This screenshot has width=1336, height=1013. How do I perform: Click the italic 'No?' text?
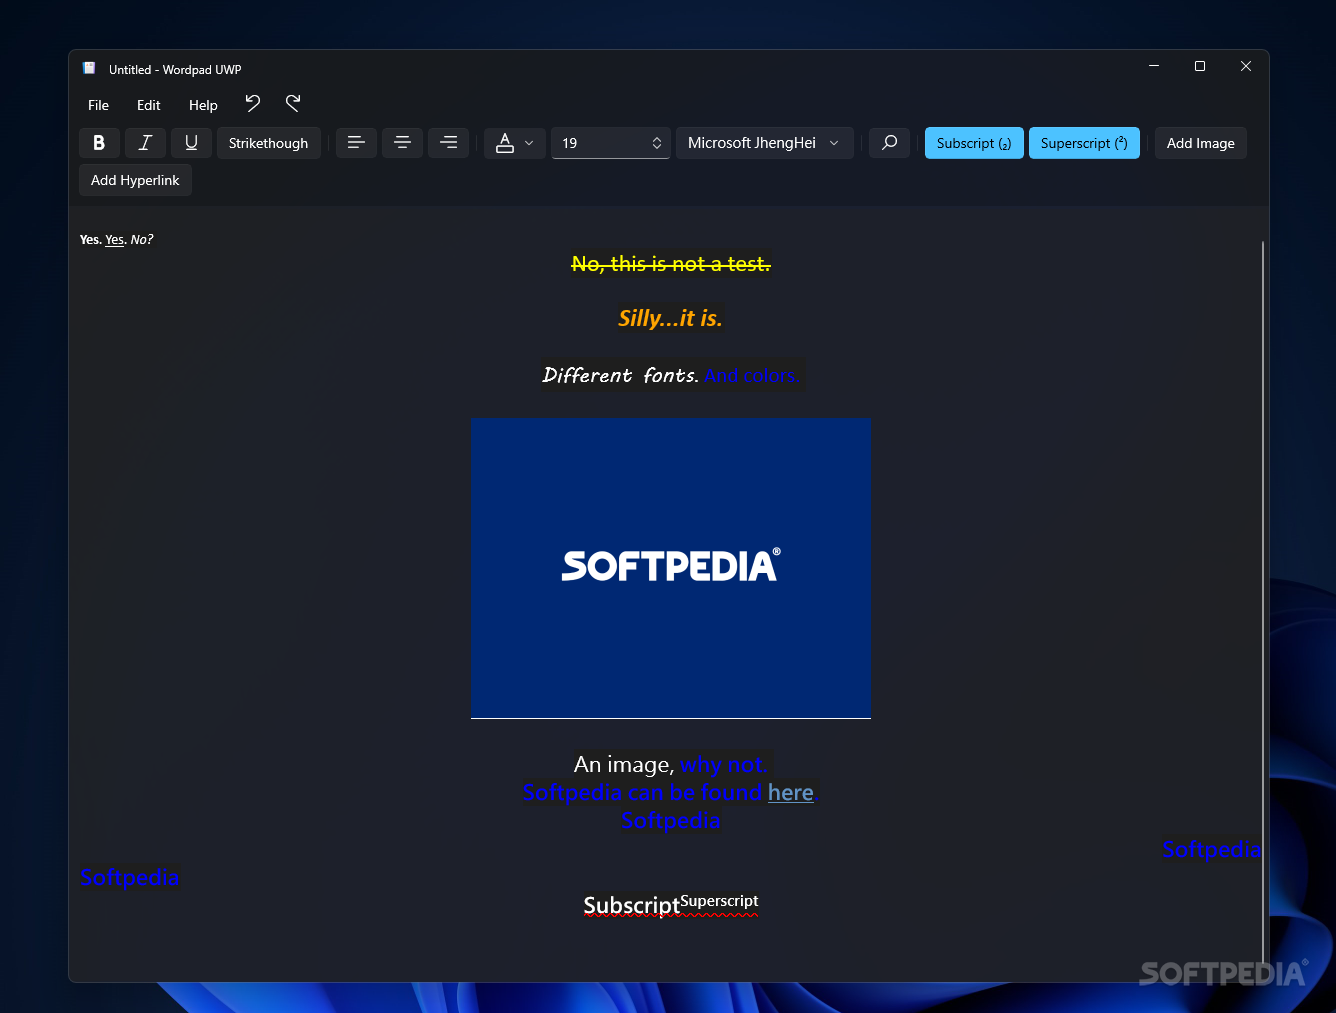click(x=142, y=240)
